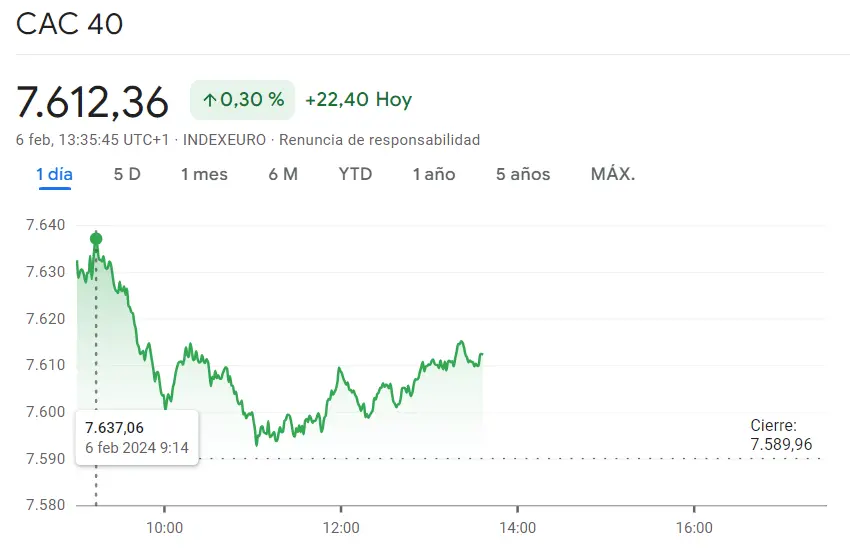The image size is (850, 548).
Task: Click the CAC 40 title
Action: tap(70, 24)
